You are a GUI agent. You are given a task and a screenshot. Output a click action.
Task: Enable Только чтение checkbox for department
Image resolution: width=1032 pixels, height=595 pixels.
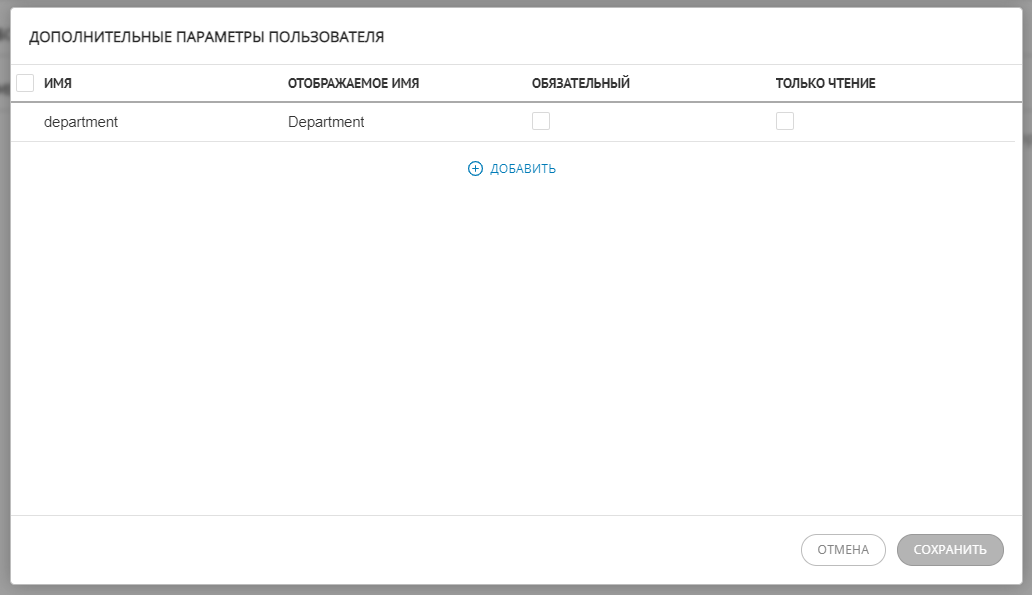point(785,121)
